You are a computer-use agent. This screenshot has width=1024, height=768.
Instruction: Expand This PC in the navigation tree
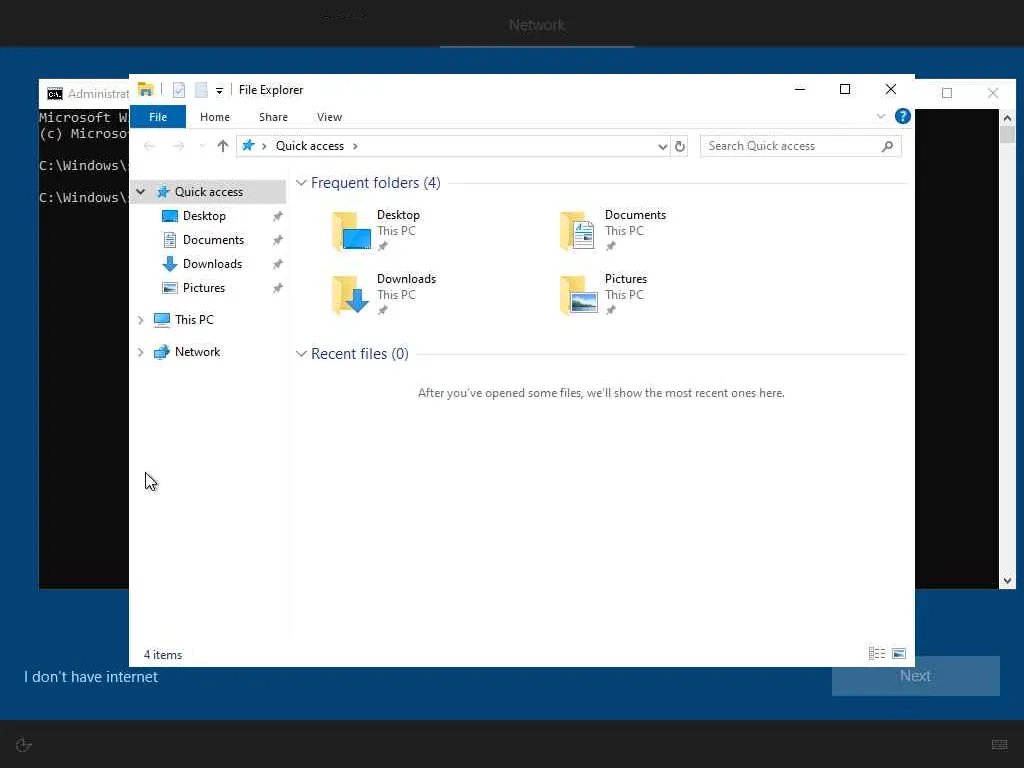(x=140, y=320)
